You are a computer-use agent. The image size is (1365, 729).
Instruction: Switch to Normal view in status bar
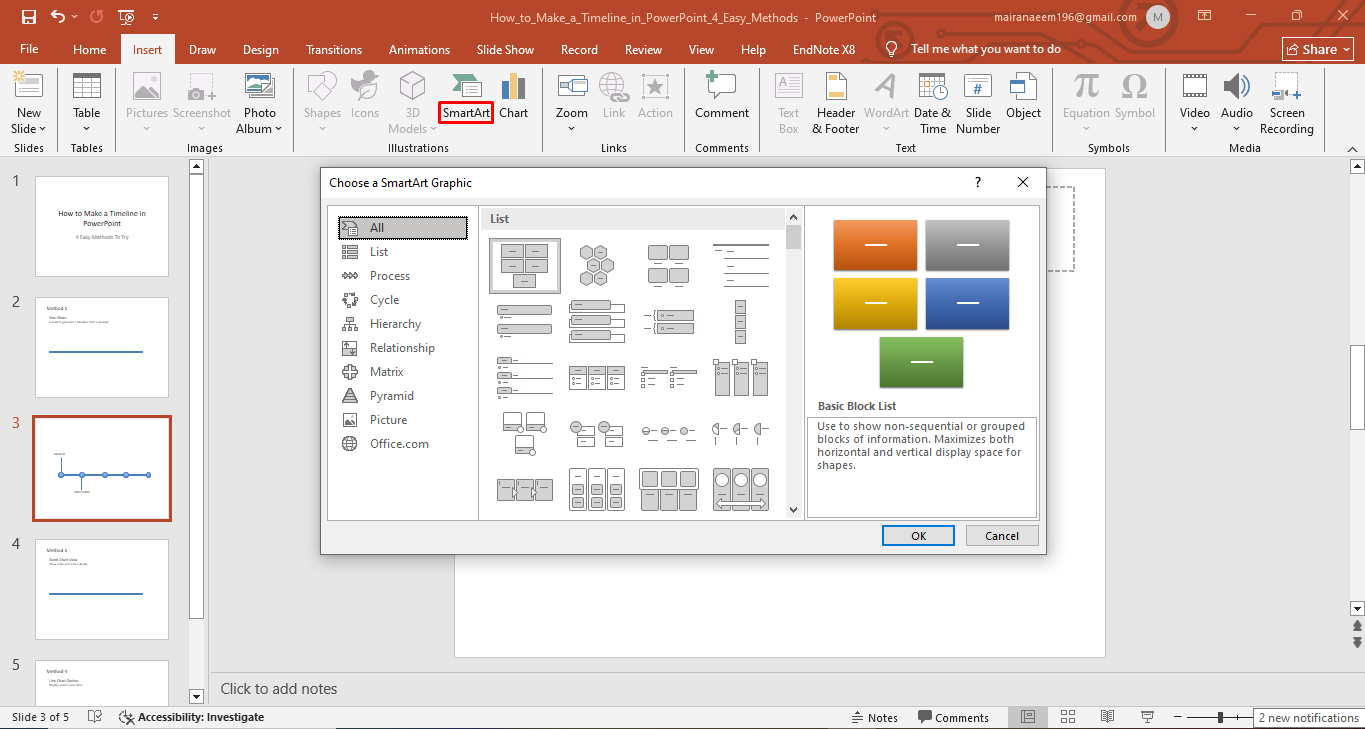click(x=1028, y=717)
